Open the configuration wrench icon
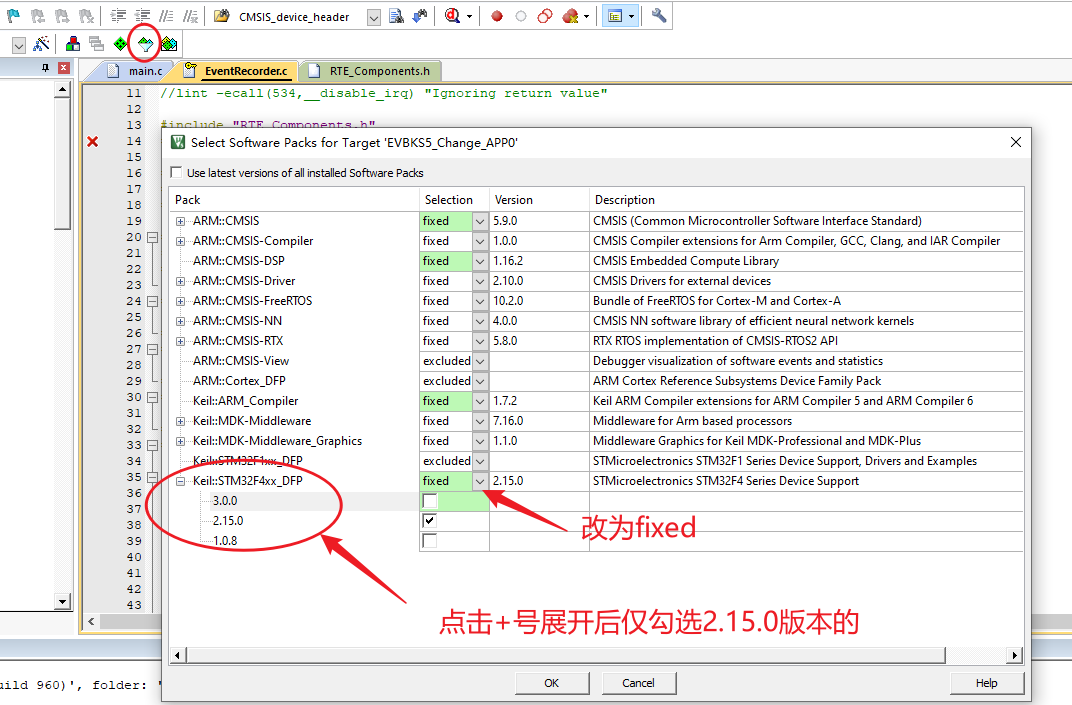Image resolution: width=1072 pixels, height=705 pixels. (657, 15)
